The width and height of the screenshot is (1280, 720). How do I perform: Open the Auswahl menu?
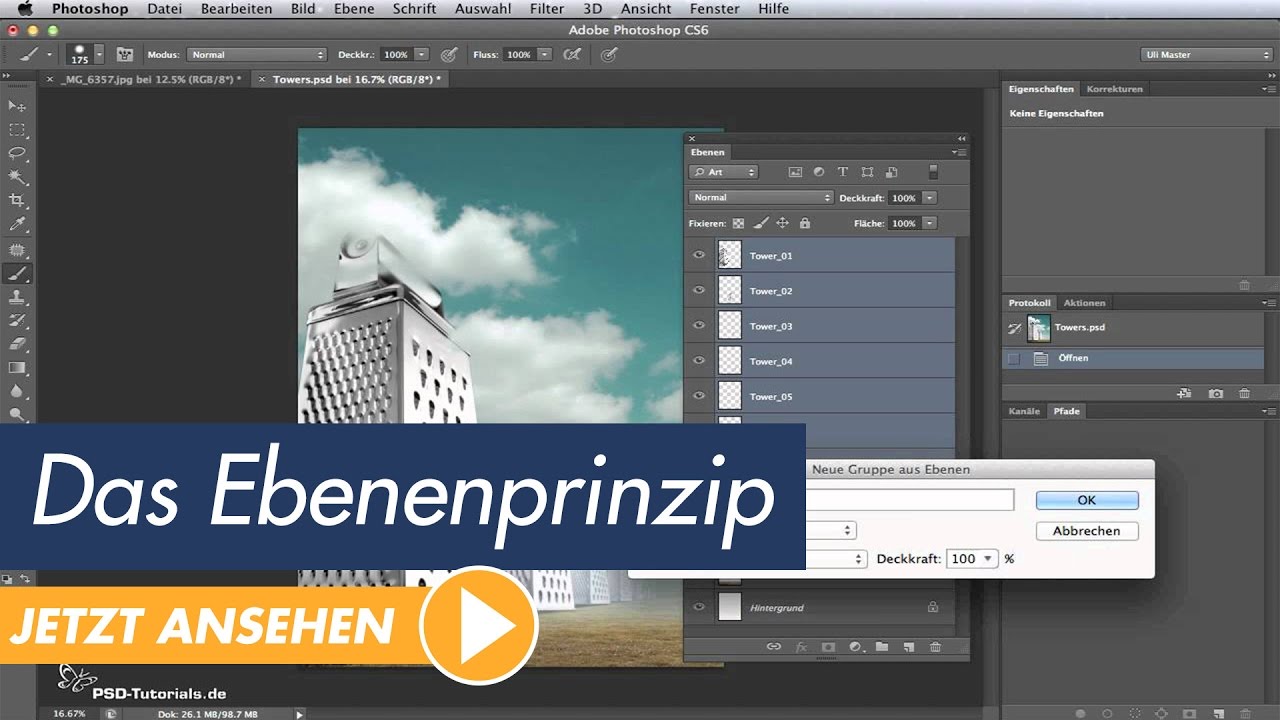tap(483, 9)
